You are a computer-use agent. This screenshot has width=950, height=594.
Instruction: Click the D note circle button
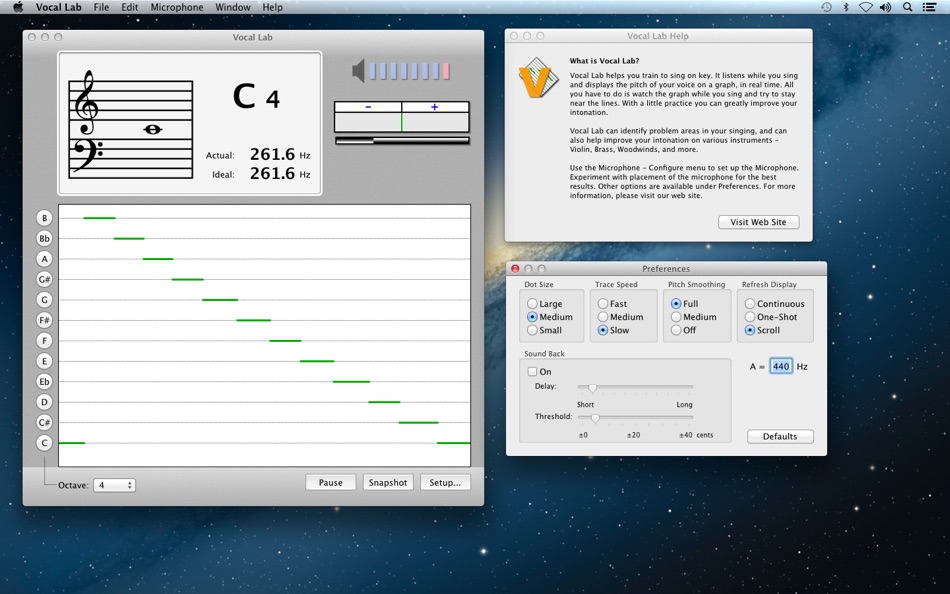point(44,402)
